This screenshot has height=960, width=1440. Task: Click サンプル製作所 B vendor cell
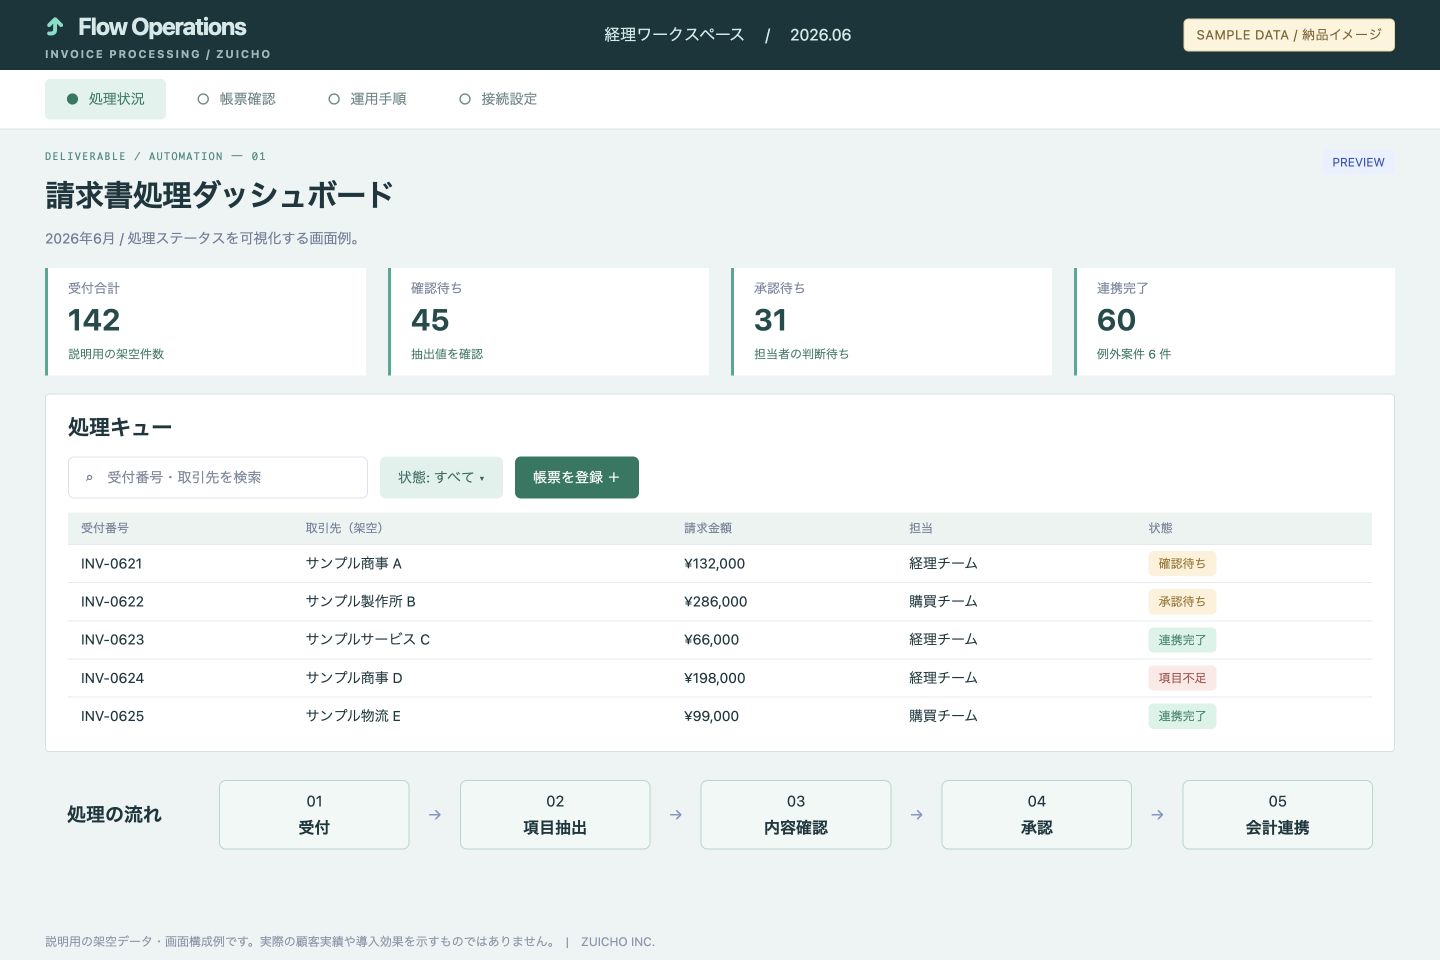pyautogui.click(x=361, y=602)
